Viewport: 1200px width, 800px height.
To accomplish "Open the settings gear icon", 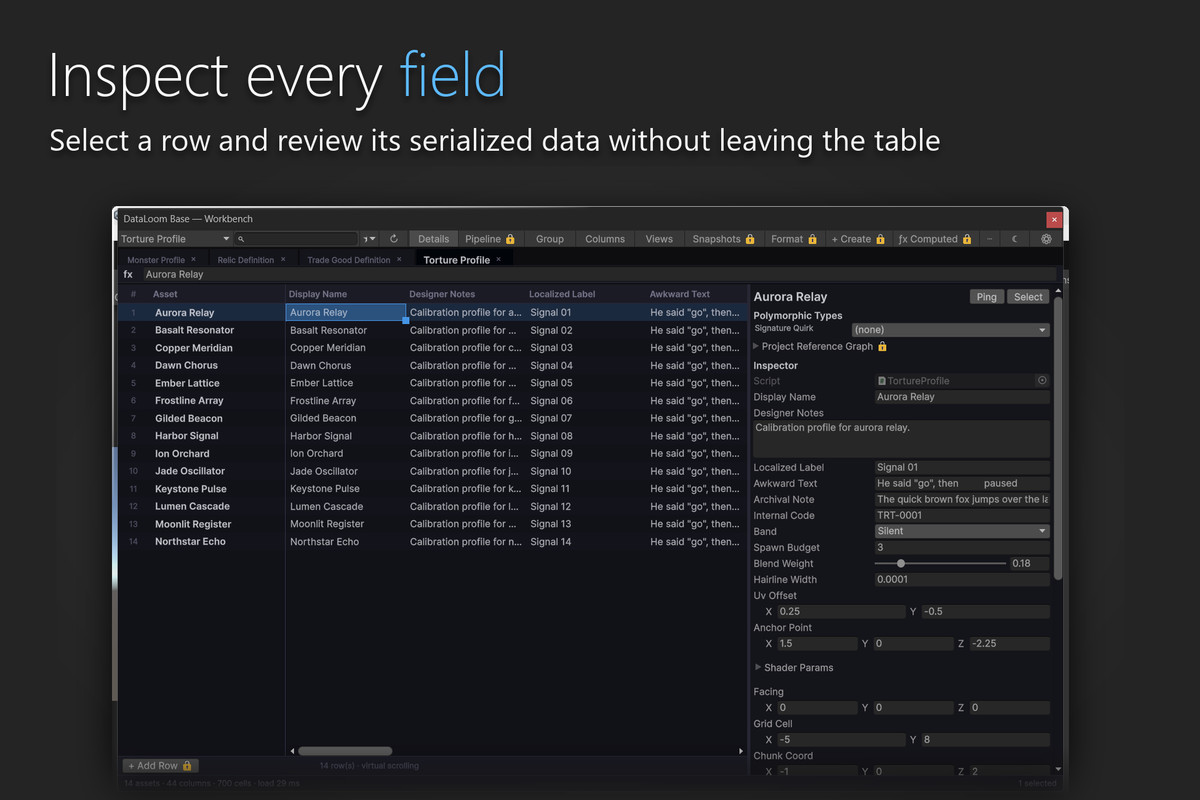I will [1046, 239].
